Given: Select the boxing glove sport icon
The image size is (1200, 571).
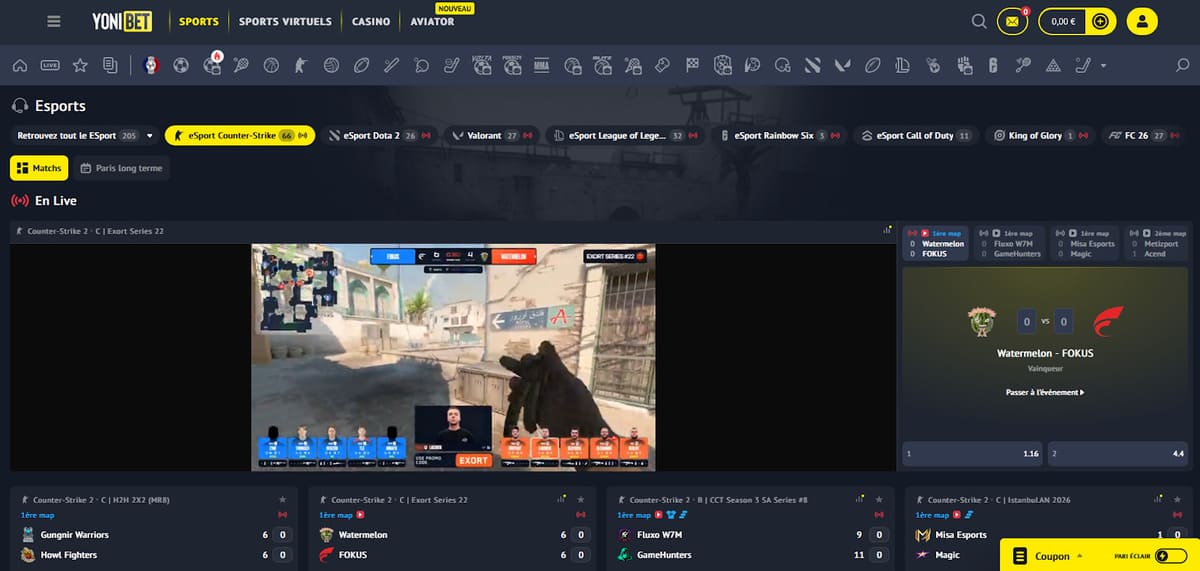Looking at the screenshot, I should 661,66.
